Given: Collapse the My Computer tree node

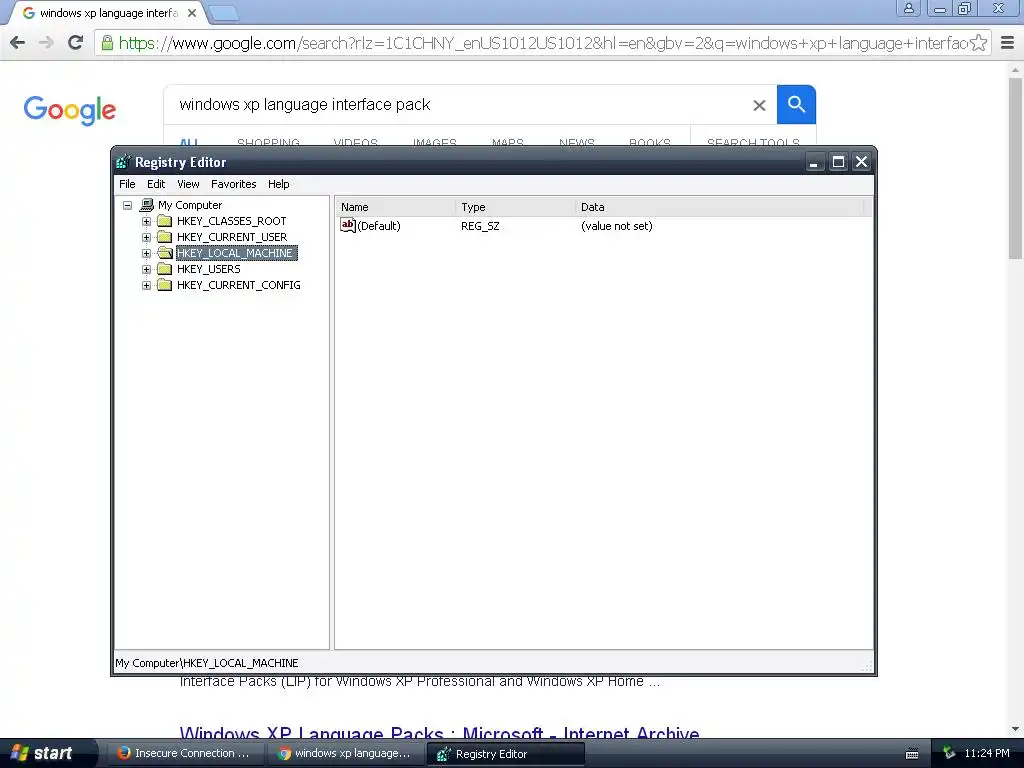Looking at the screenshot, I should click(x=127, y=205).
